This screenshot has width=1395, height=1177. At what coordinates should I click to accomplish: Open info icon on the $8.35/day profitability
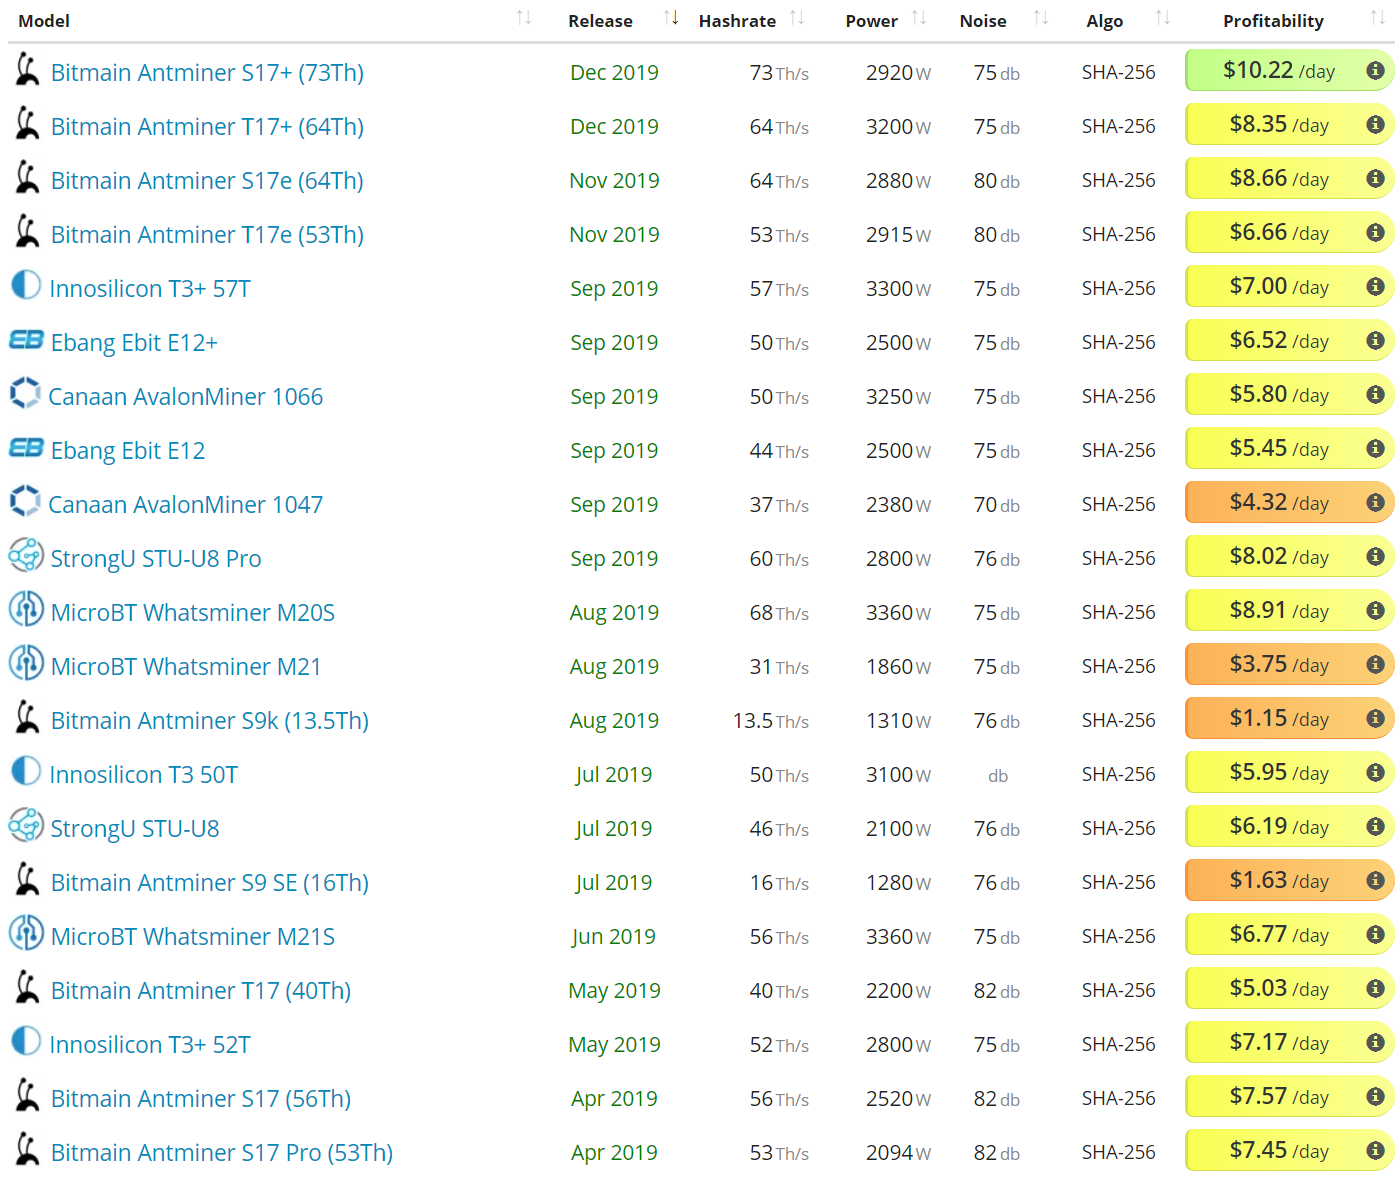click(1375, 124)
